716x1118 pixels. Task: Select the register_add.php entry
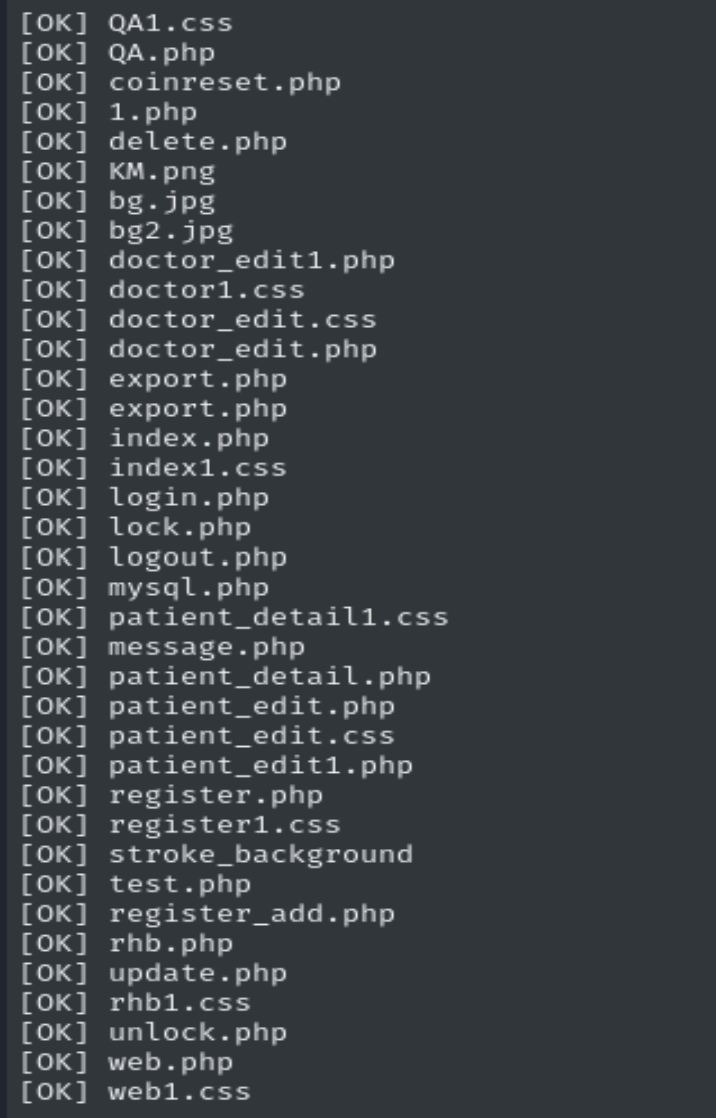tap(251, 914)
